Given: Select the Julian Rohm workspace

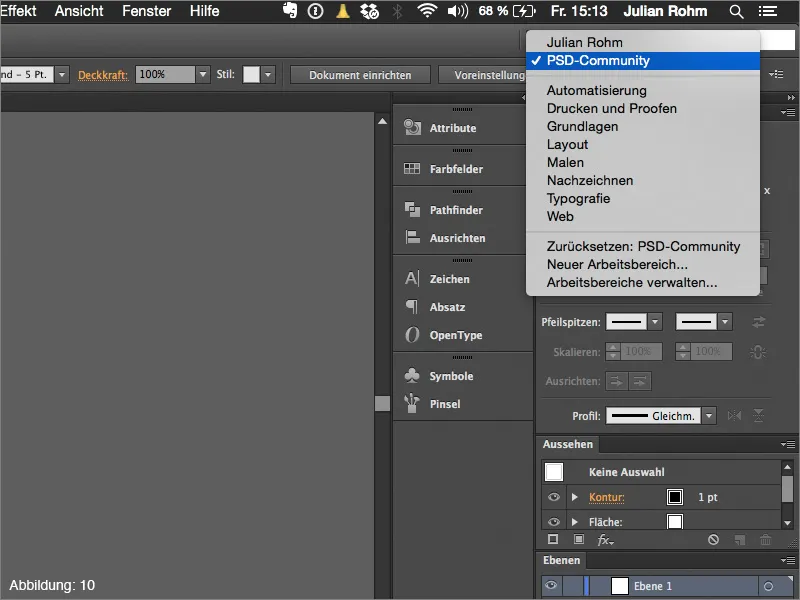Looking at the screenshot, I should click(643, 42).
